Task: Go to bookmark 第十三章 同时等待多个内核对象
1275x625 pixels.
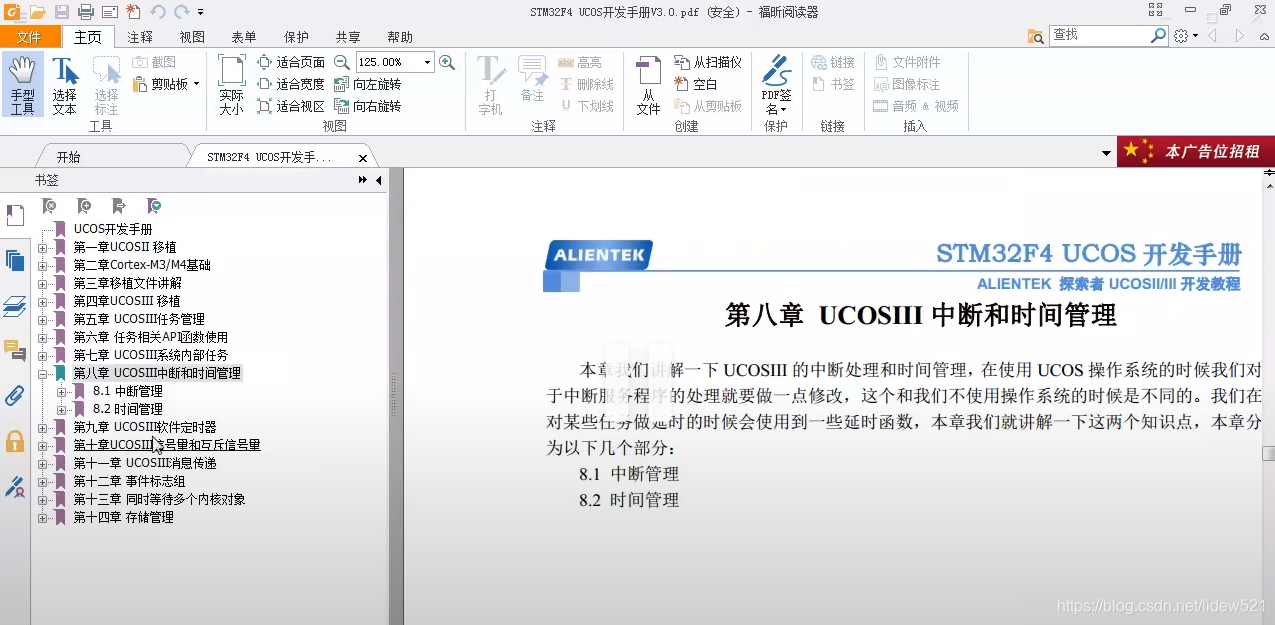Action: (x=159, y=499)
